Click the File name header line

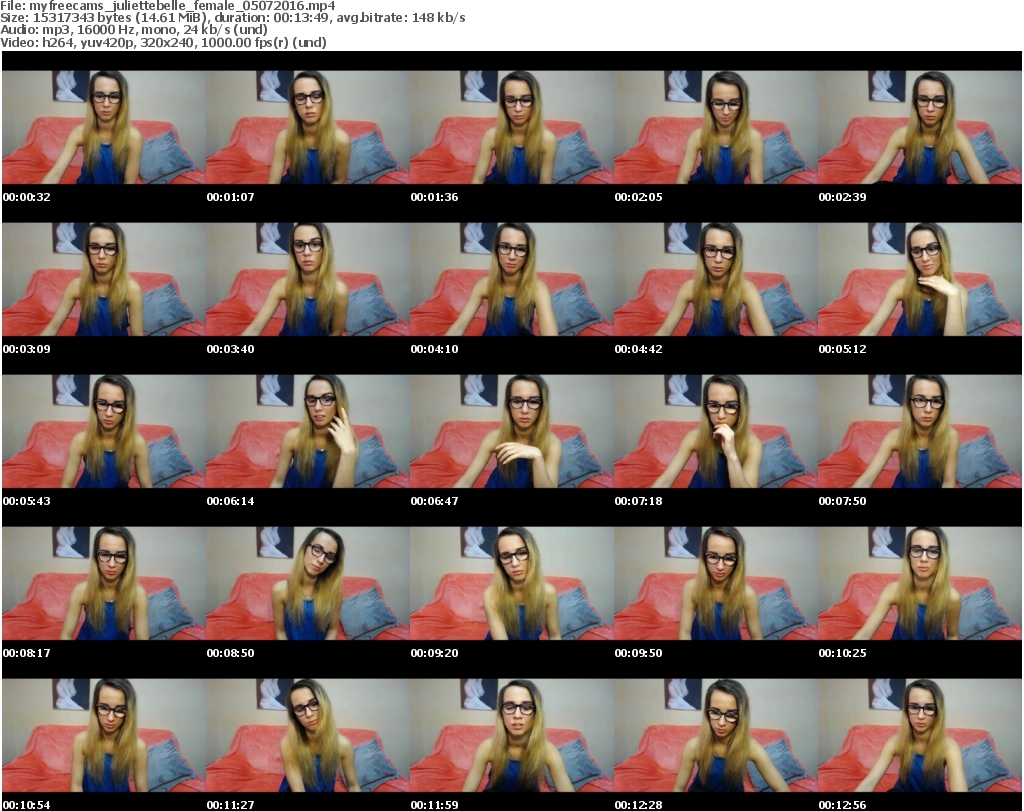168,6
